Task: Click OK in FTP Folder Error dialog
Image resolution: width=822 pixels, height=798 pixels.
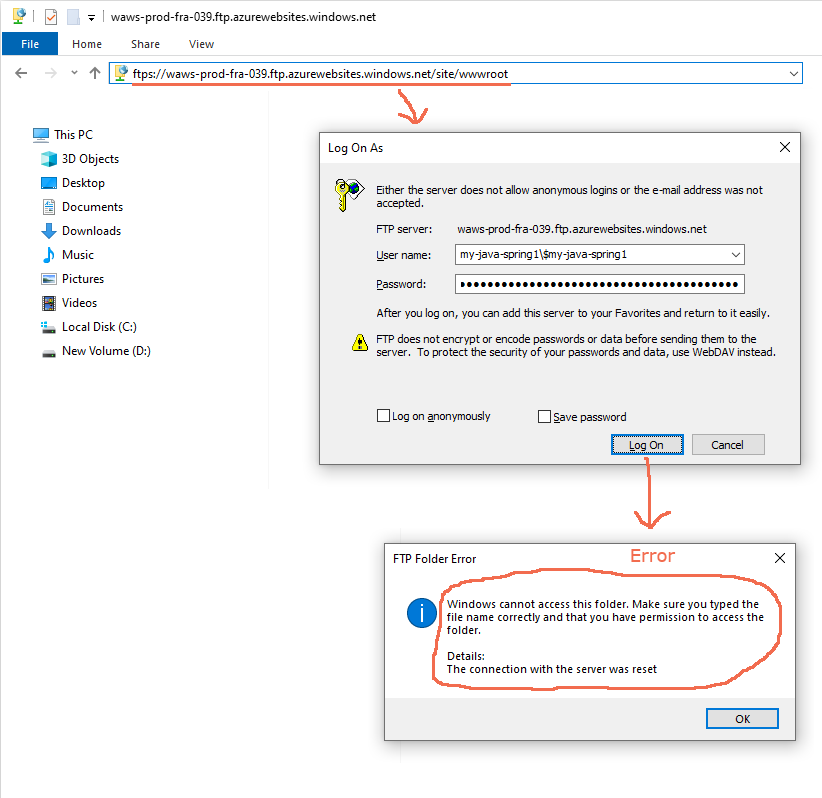Action: coord(742,719)
